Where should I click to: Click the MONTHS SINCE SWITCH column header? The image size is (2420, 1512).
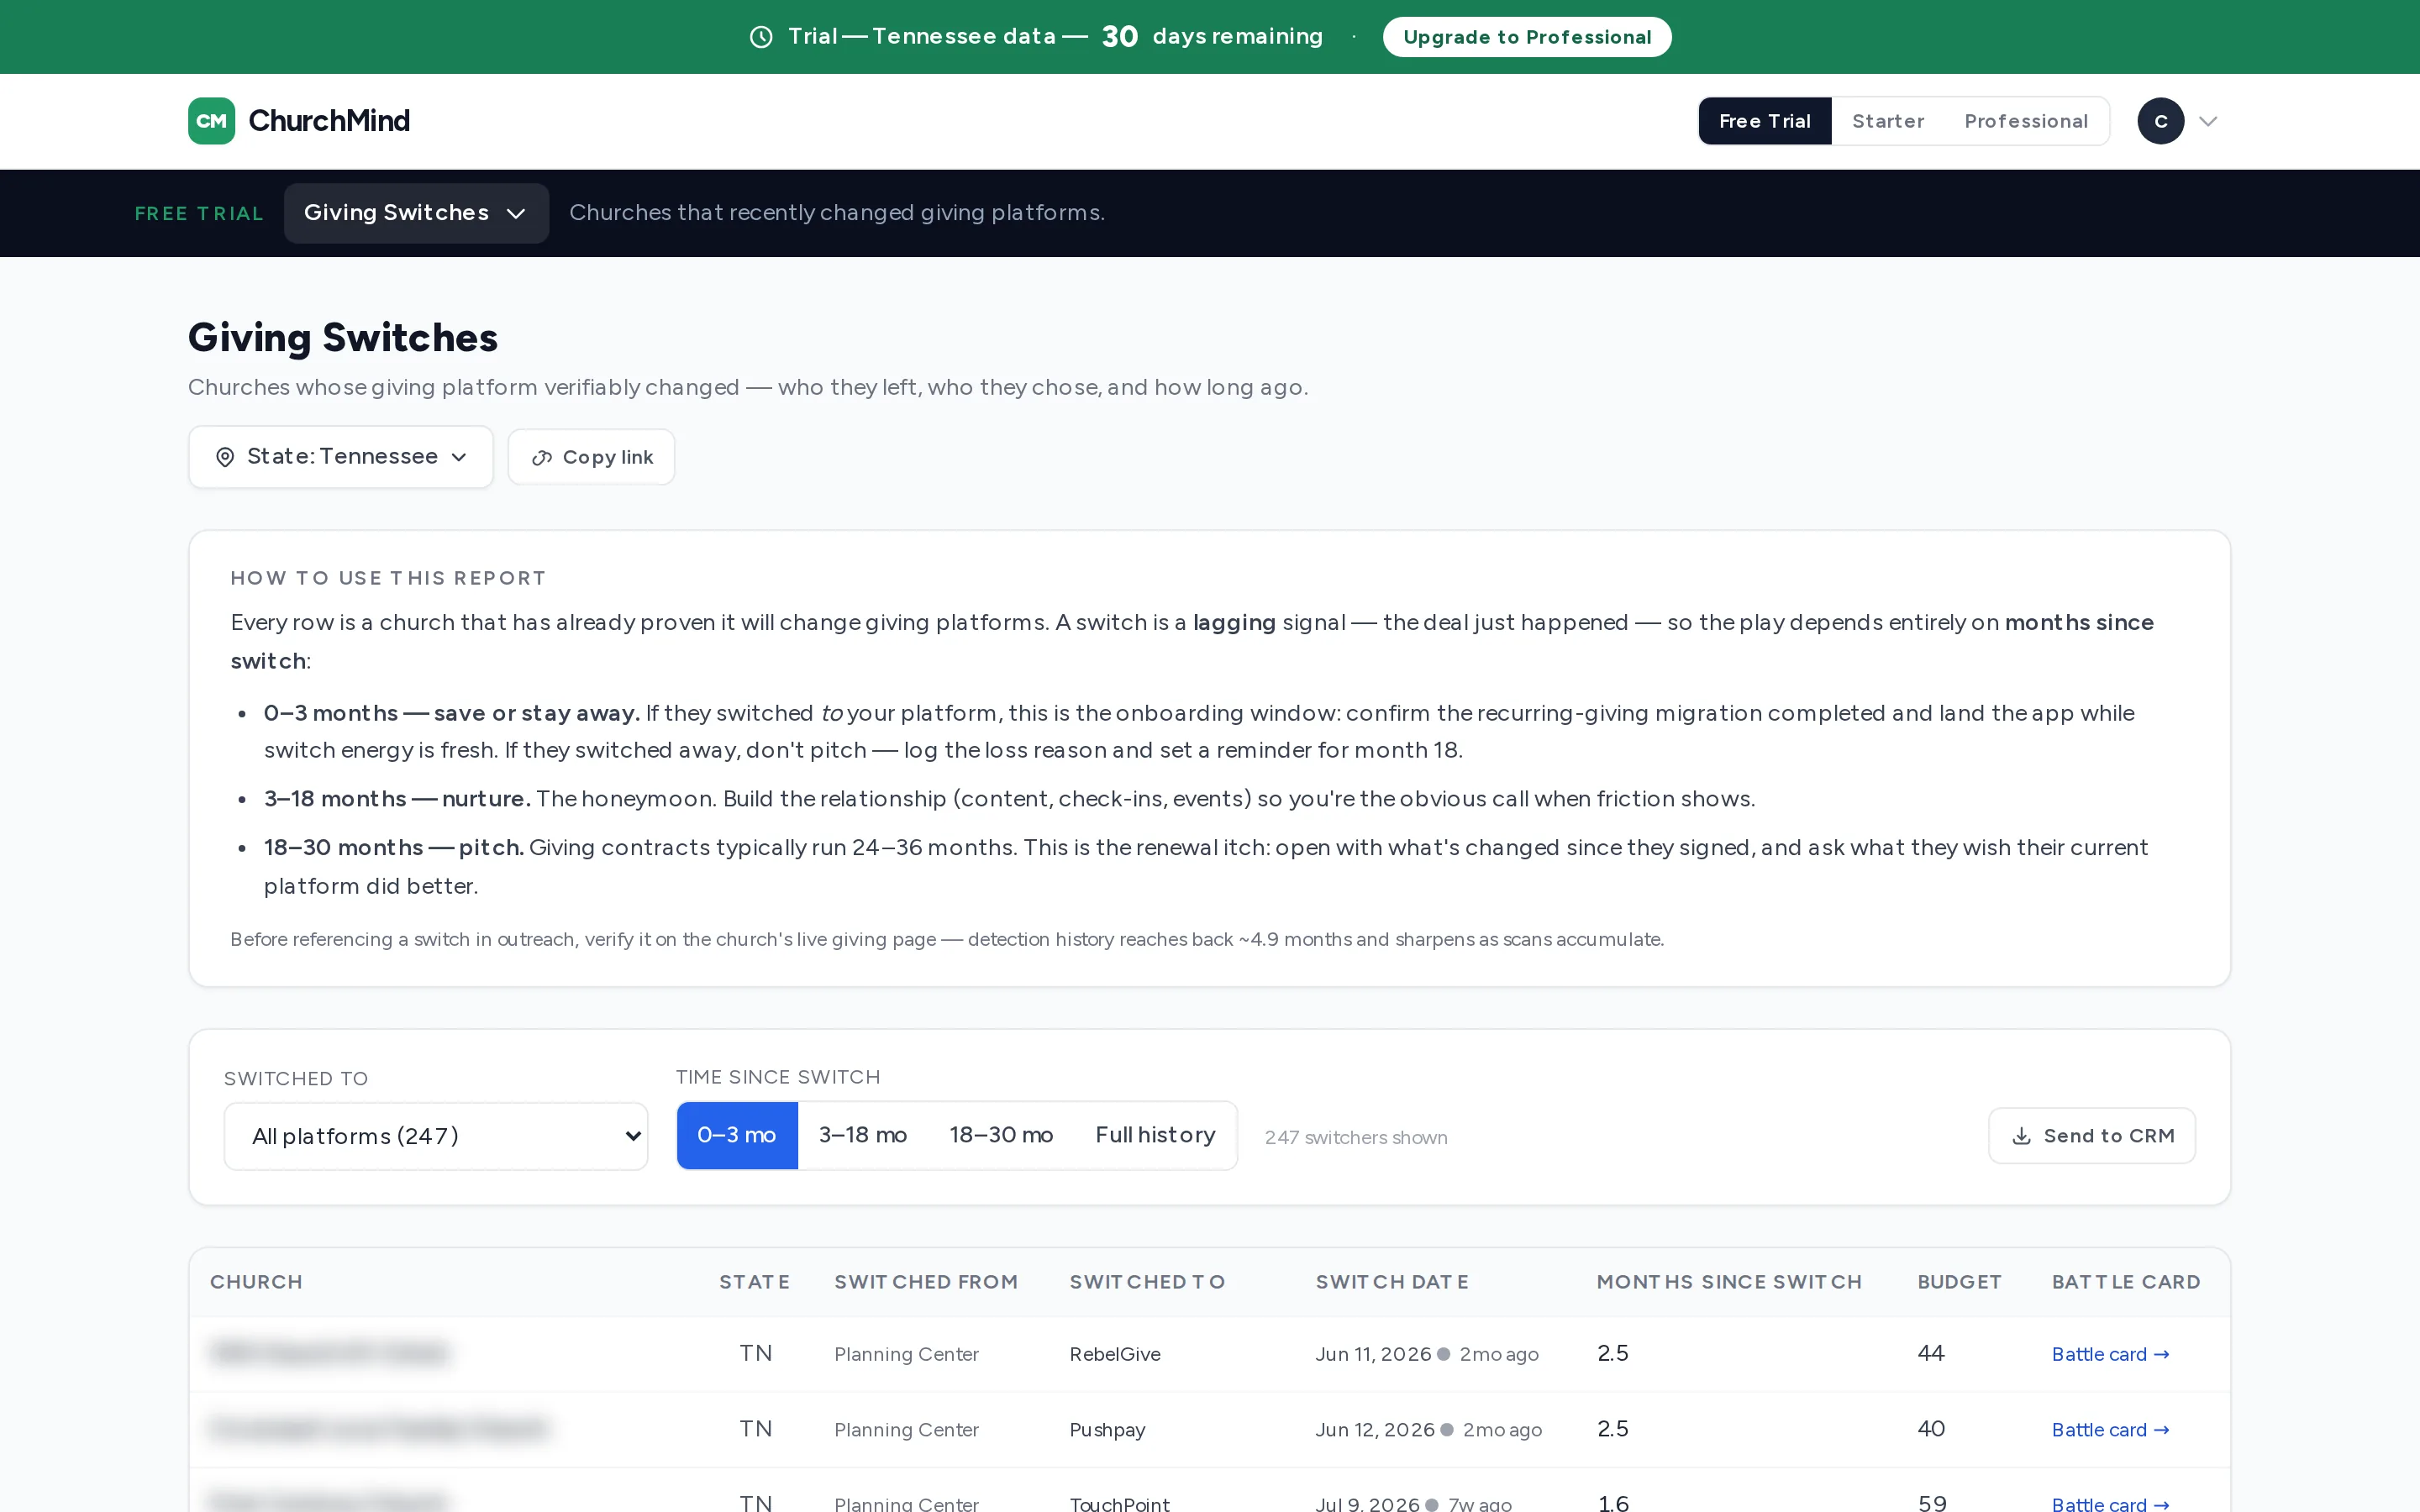(x=1729, y=1282)
